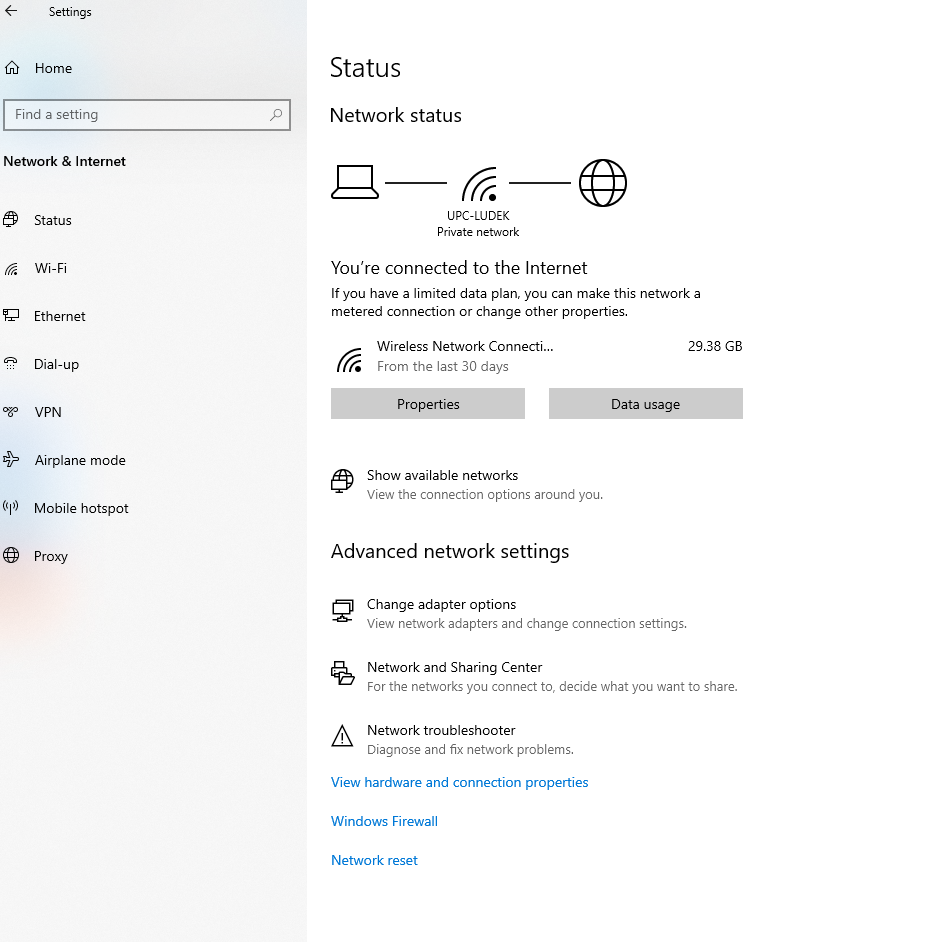Go to Home in sidebar
Viewport: 929px width, 942px height.
tap(53, 68)
